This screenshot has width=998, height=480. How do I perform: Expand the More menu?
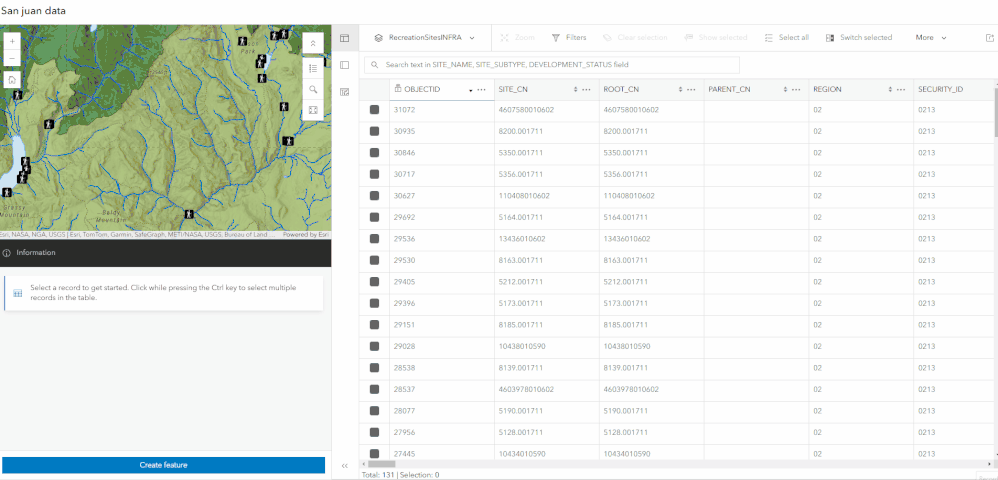(931, 38)
